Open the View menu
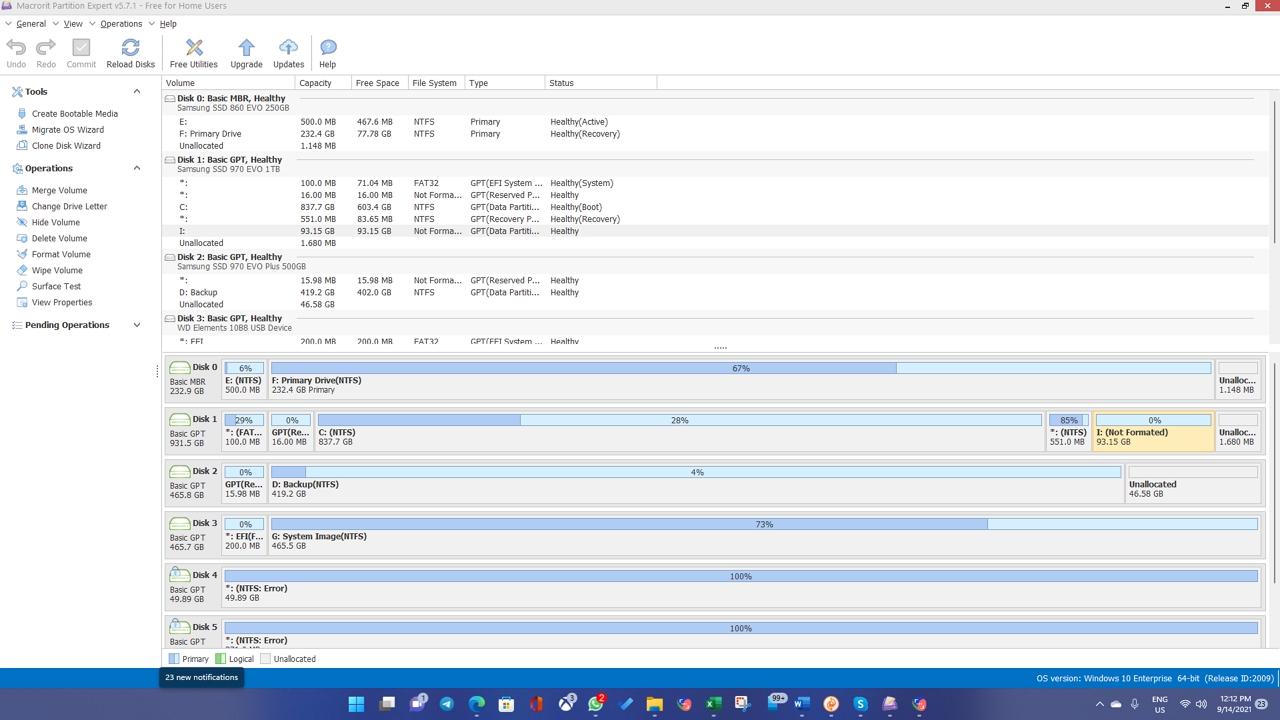Screen dimensions: 1280x720 point(74,23)
